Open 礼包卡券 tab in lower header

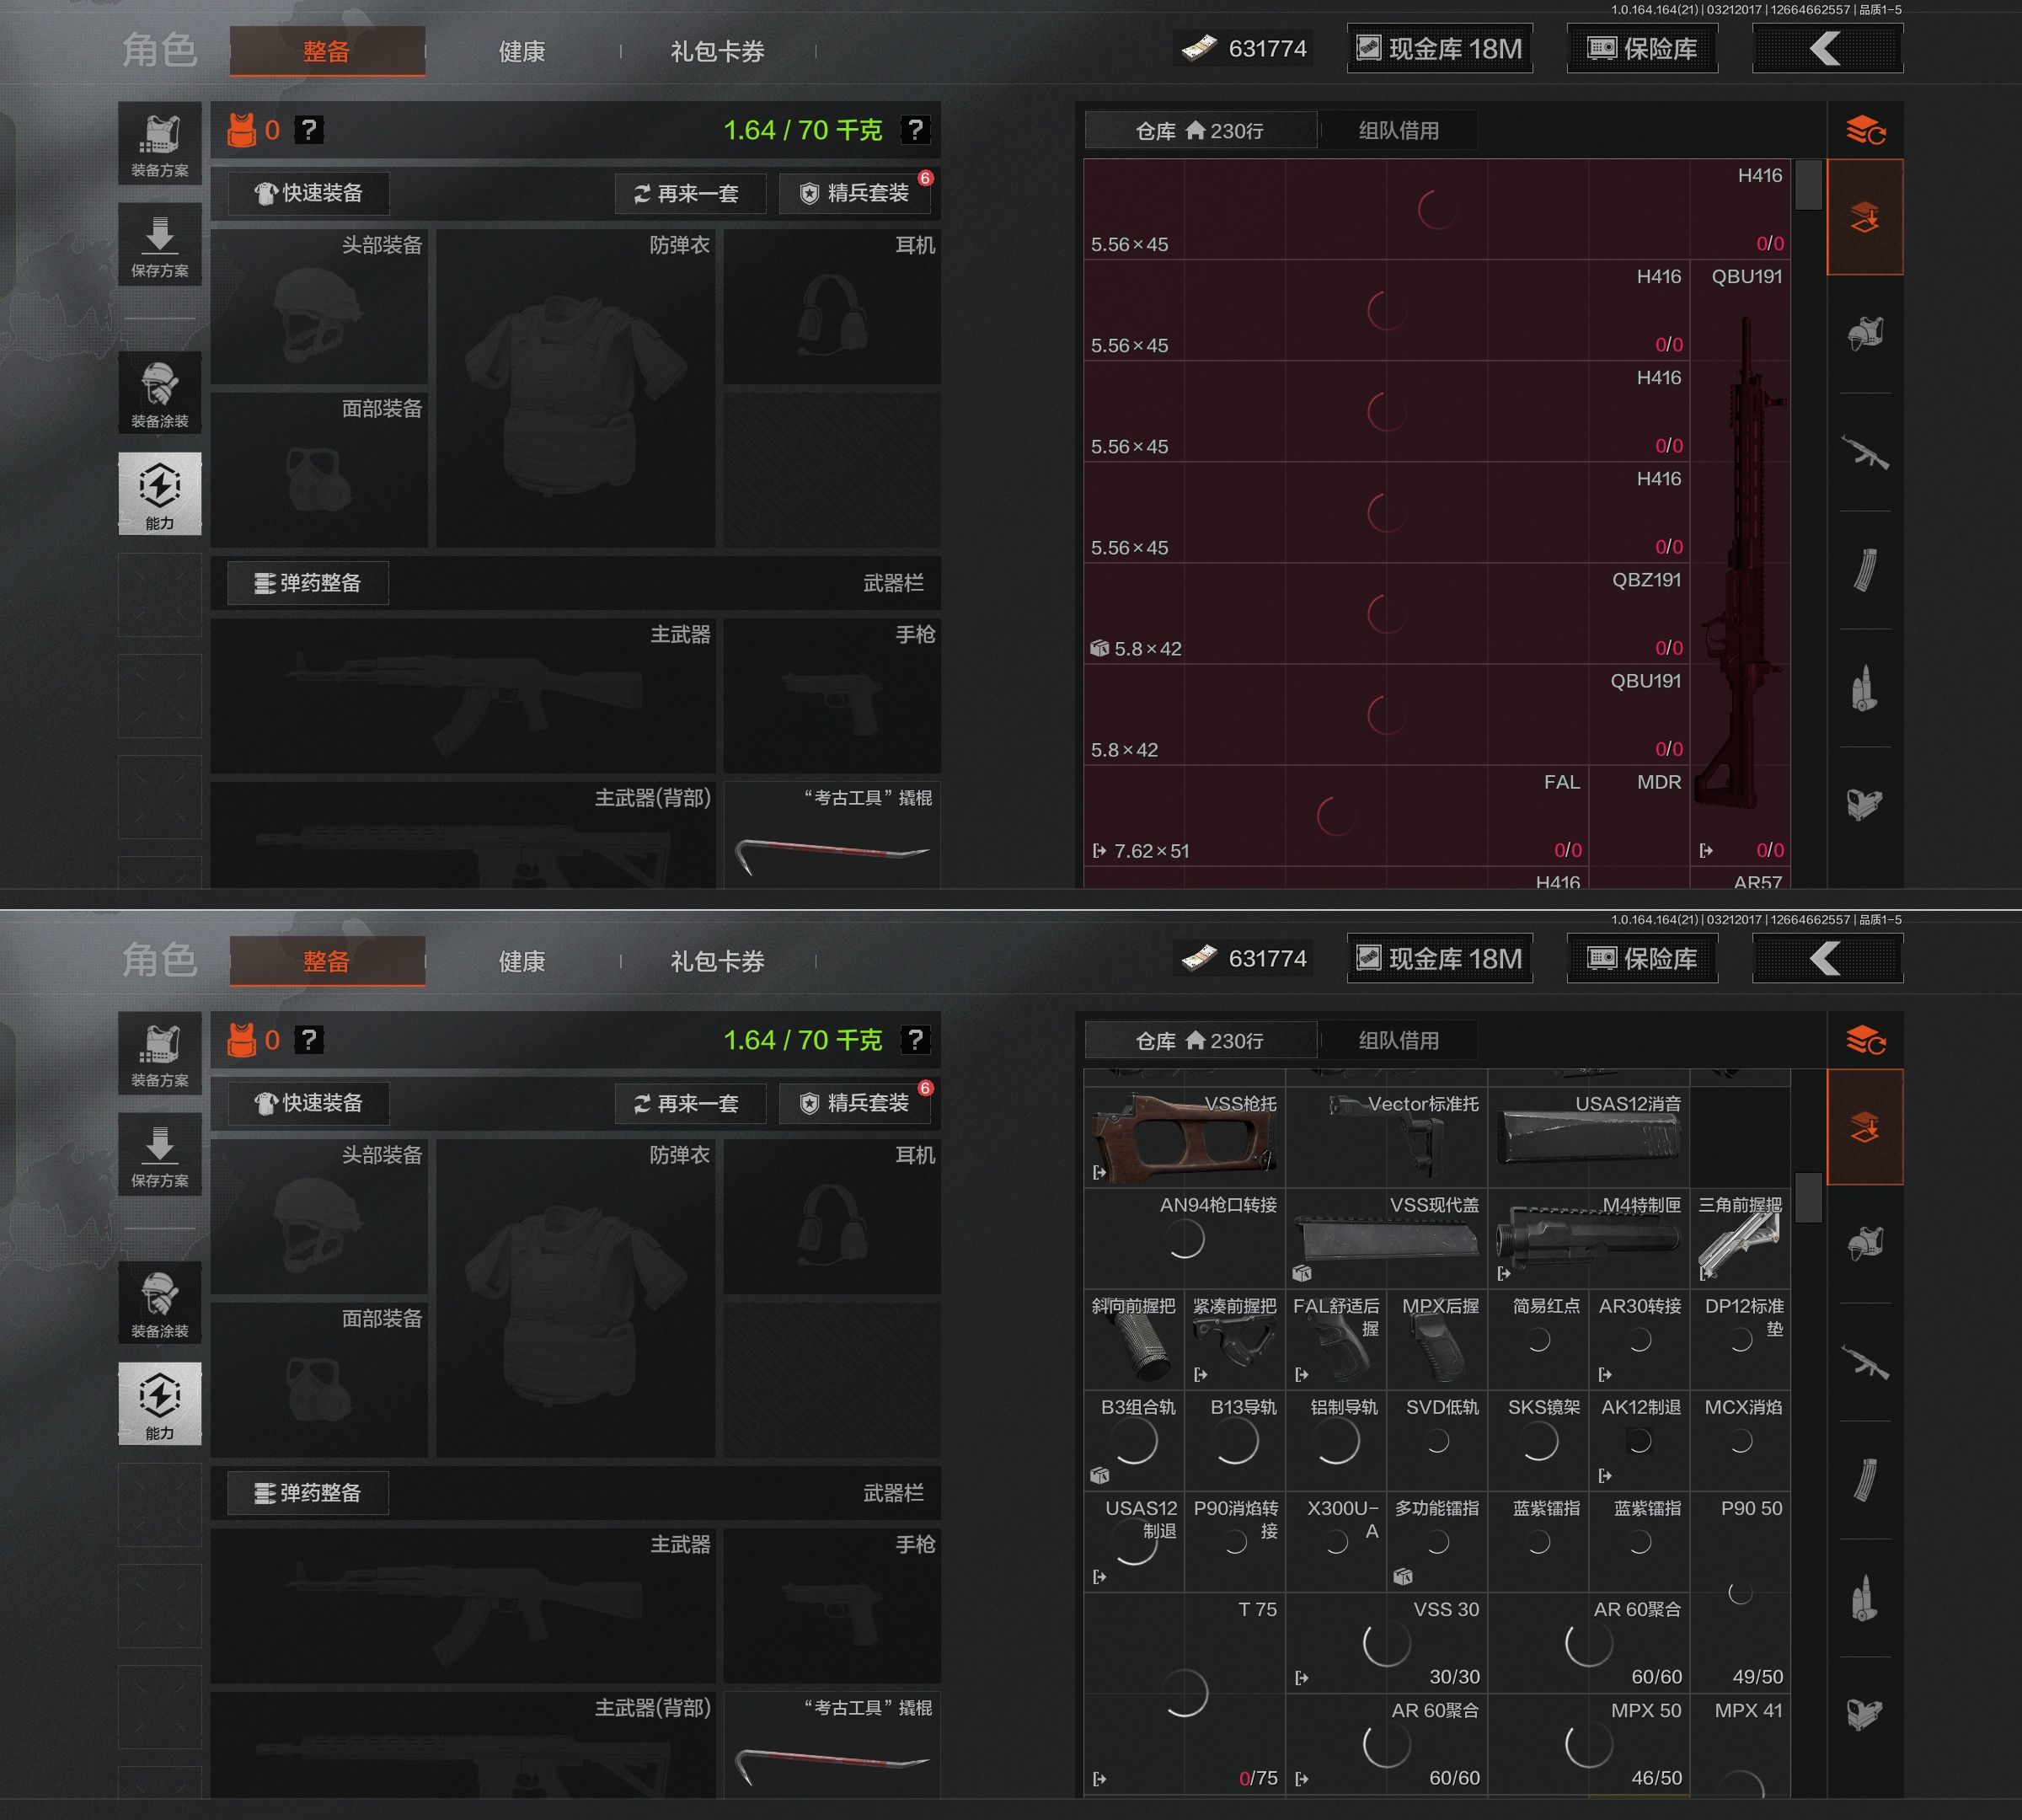click(x=717, y=961)
